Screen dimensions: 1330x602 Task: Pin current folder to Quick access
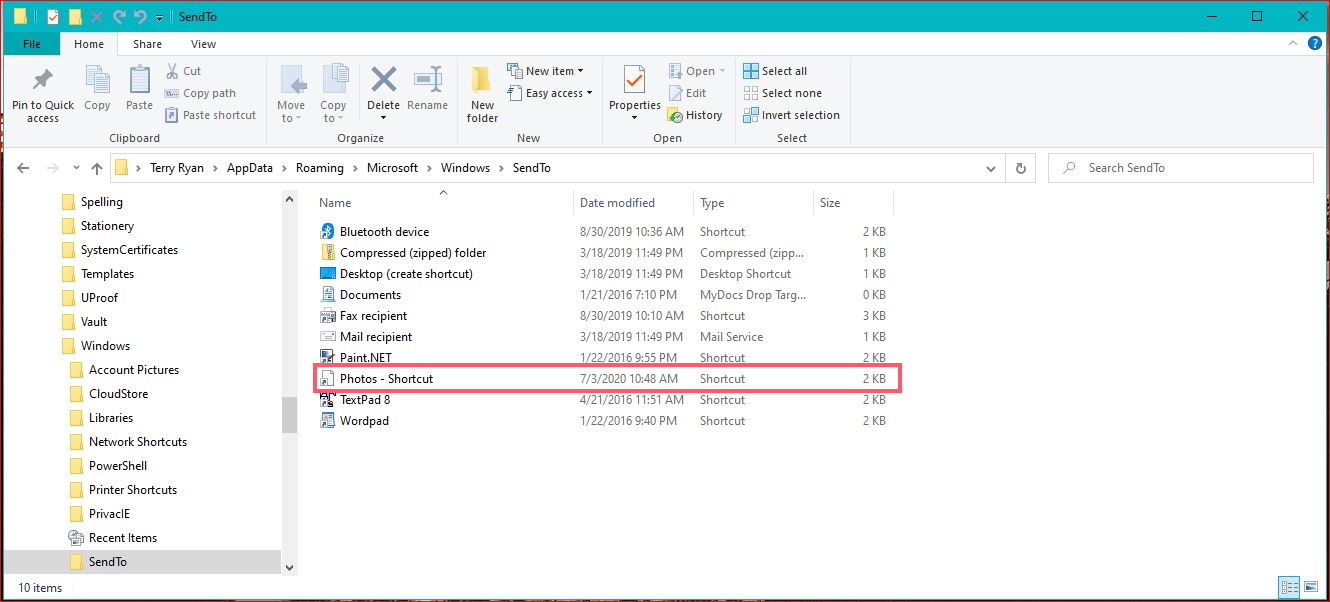click(42, 93)
